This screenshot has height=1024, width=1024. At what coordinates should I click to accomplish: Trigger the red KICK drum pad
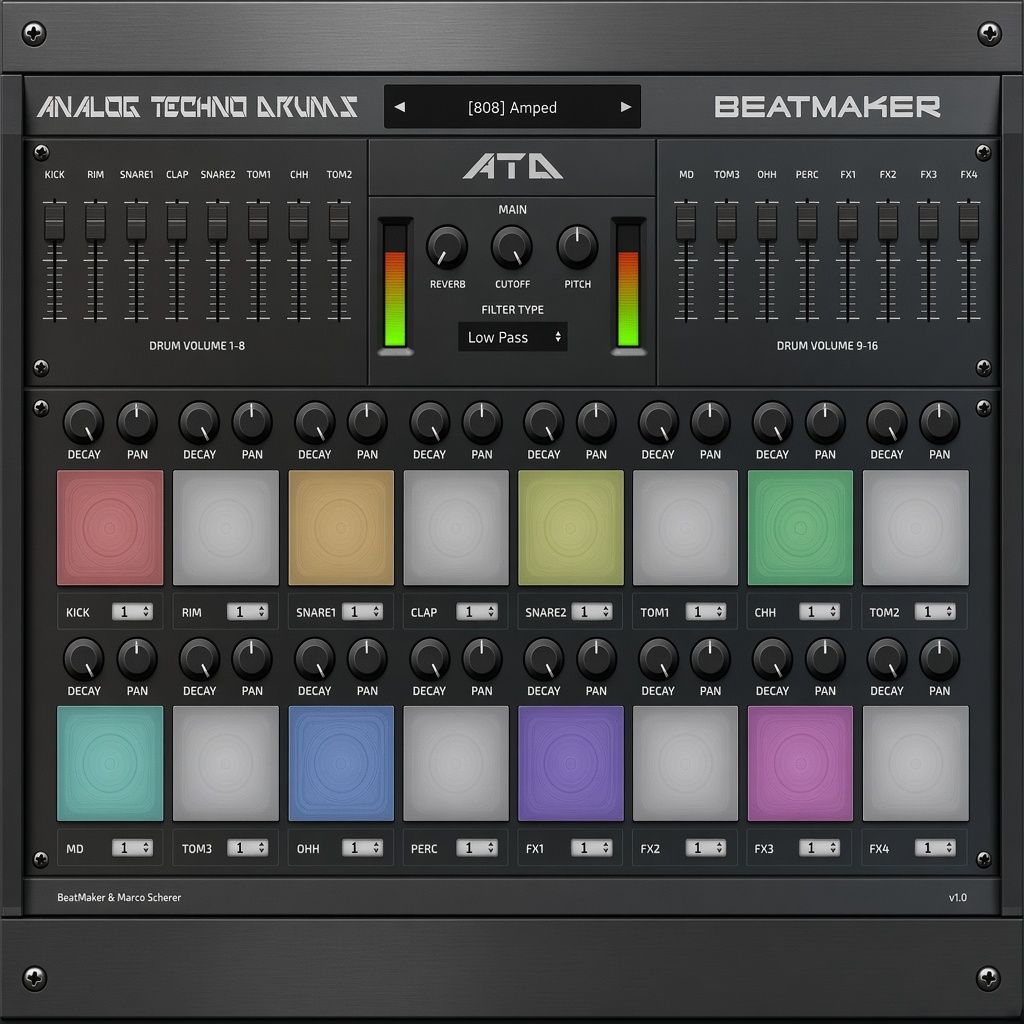[110, 528]
